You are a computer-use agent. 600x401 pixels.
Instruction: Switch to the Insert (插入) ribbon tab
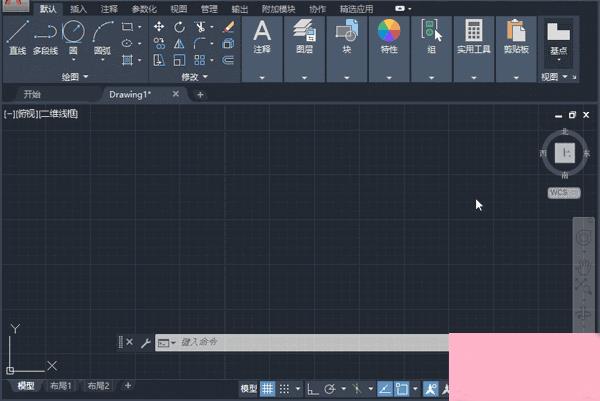click(x=78, y=9)
